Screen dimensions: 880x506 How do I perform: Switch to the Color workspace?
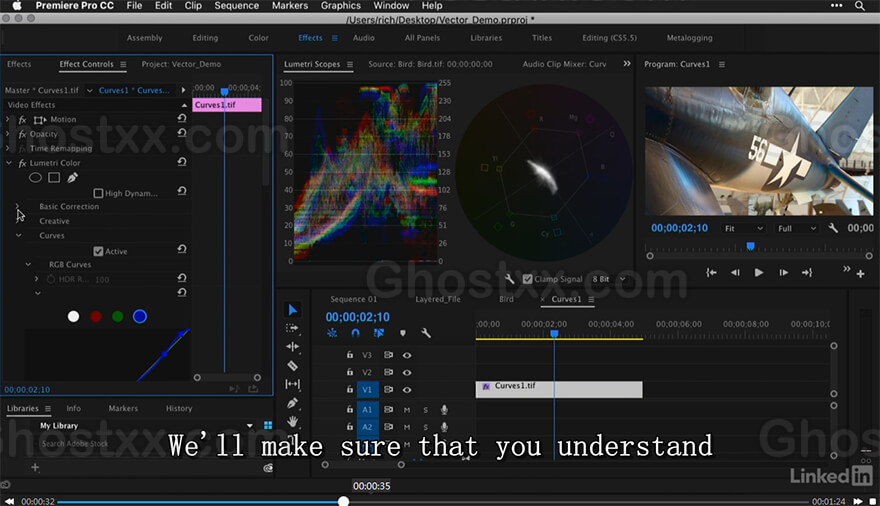(x=258, y=38)
